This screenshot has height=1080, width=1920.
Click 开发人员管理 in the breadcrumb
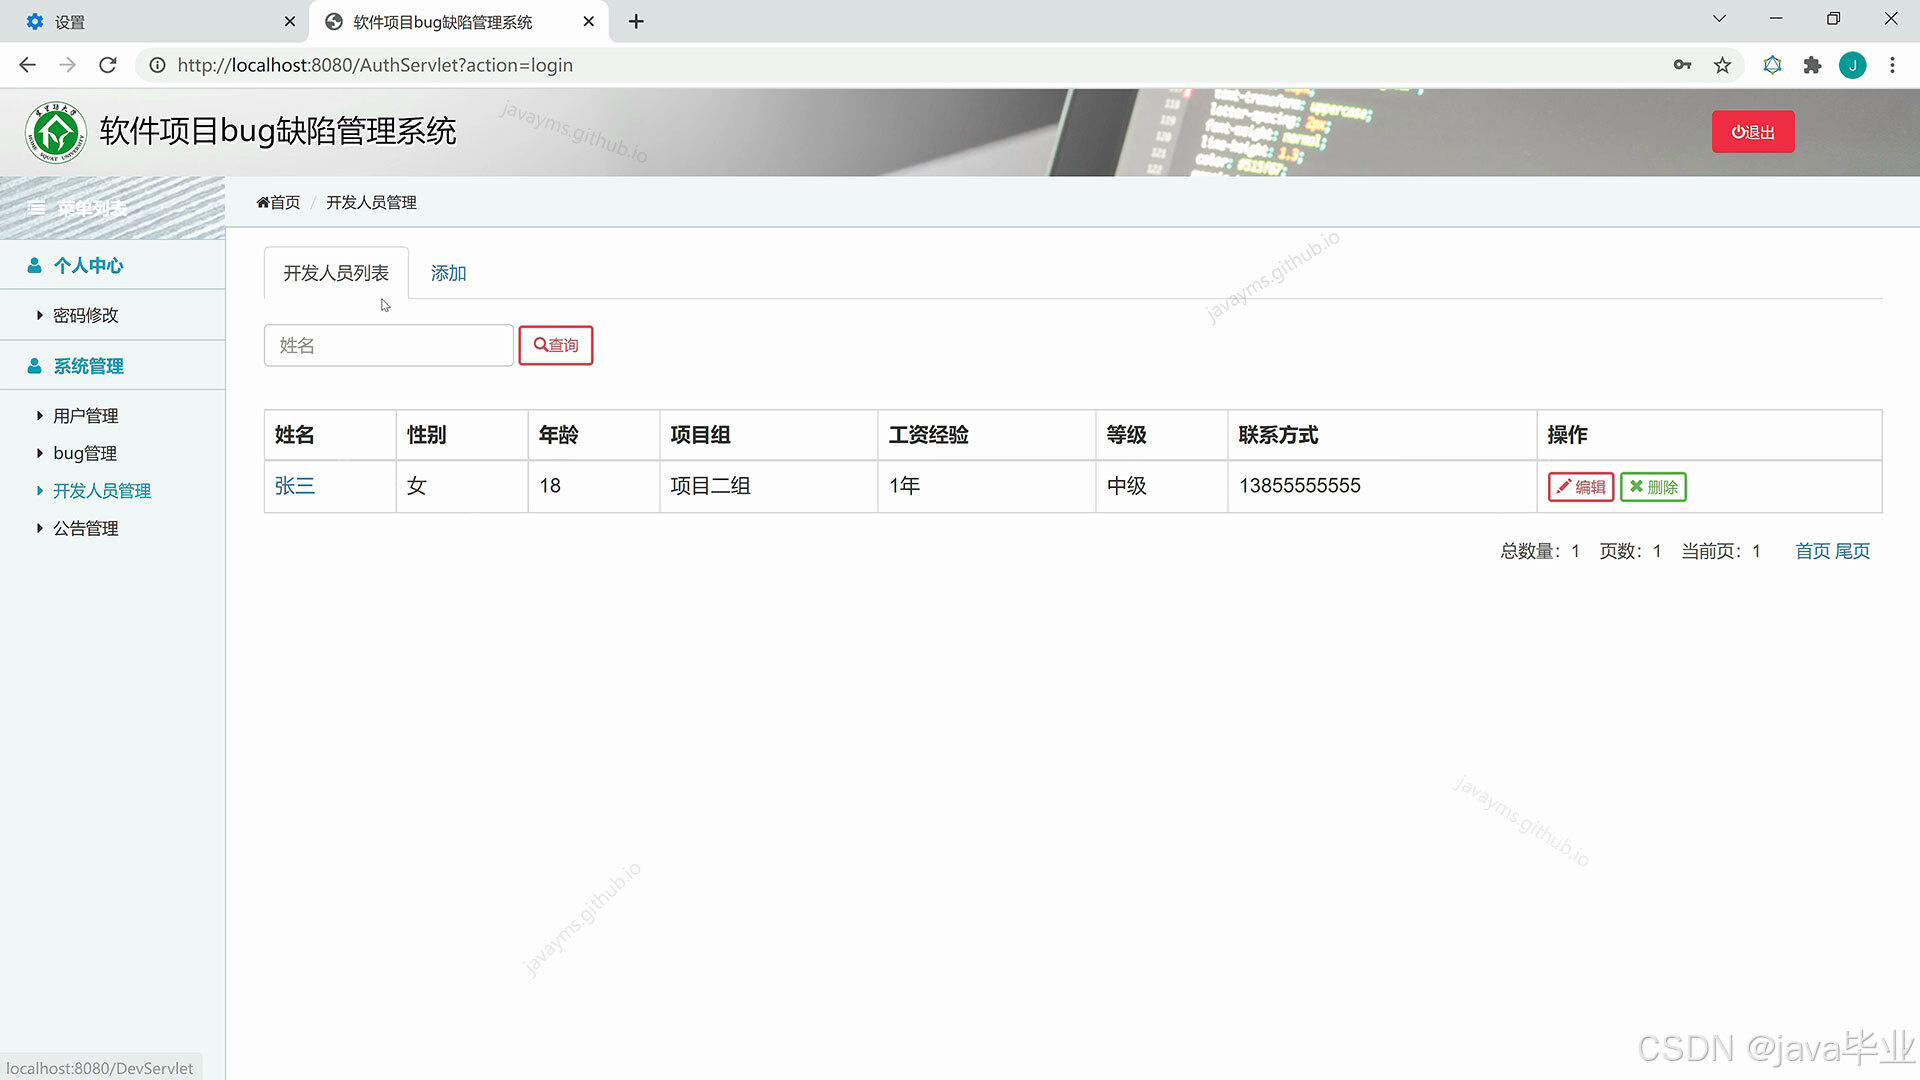(371, 202)
